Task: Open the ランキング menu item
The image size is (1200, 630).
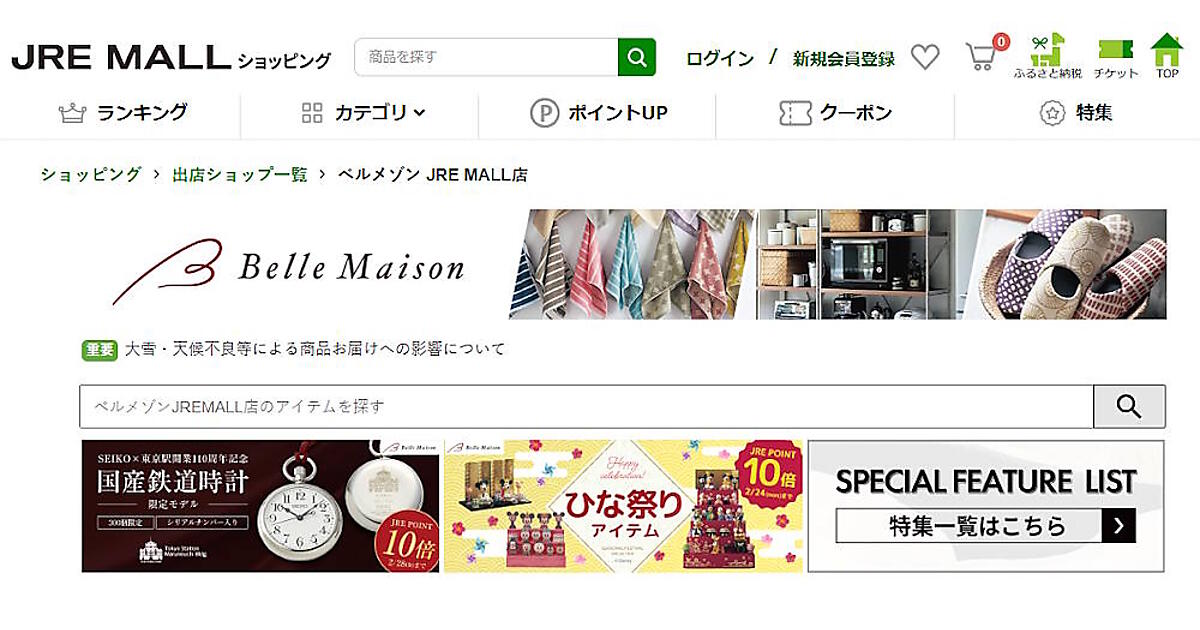Action: [x=124, y=113]
